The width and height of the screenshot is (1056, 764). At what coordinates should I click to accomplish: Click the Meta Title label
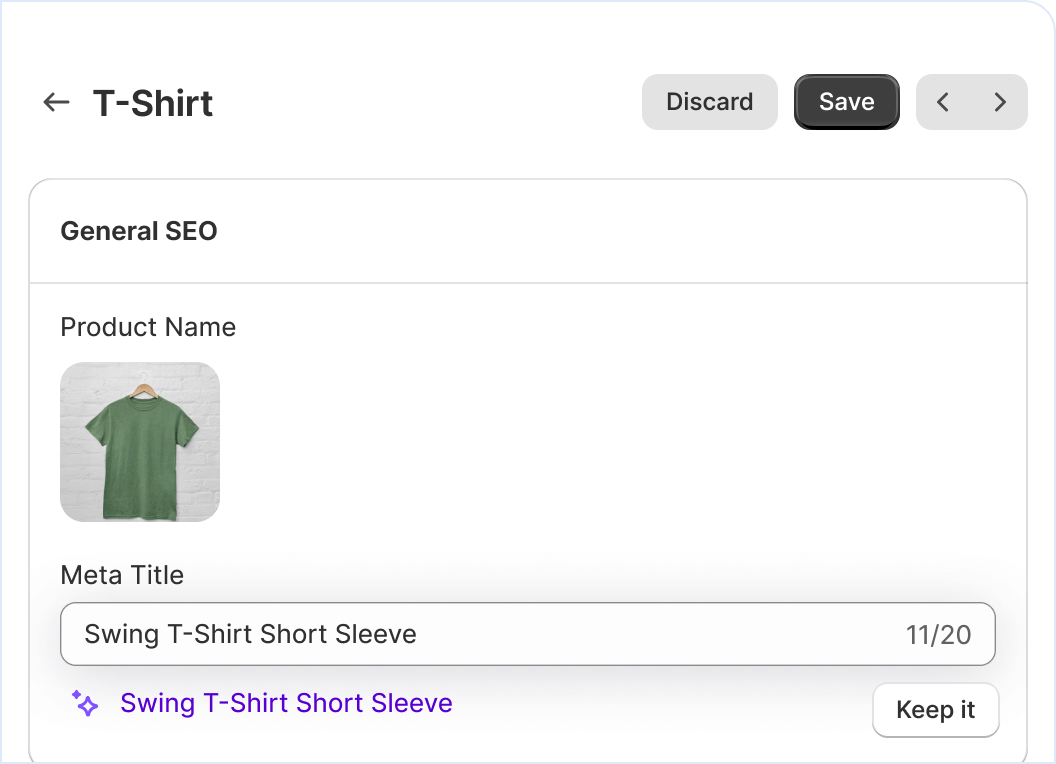122,575
